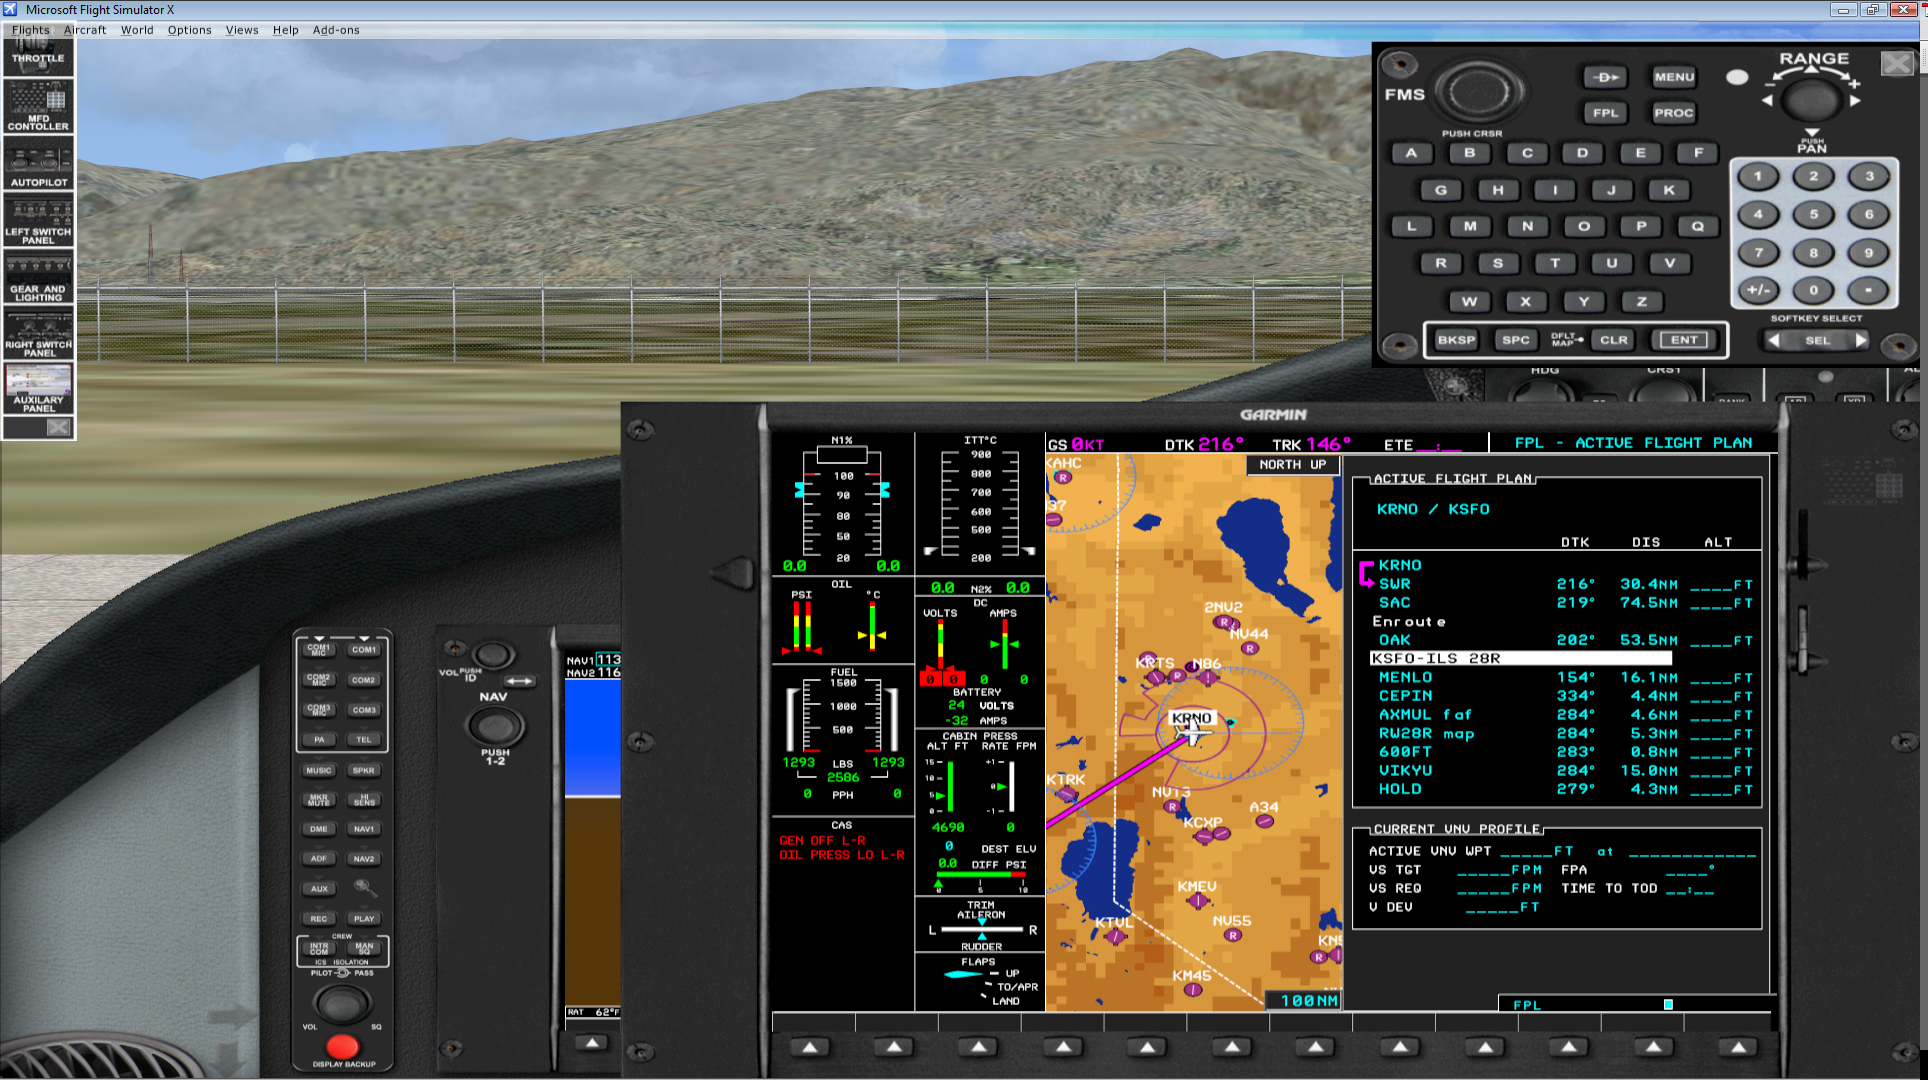Click the pilot/pass VOL SQ knob
The width and height of the screenshot is (1928, 1080).
[341, 1003]
